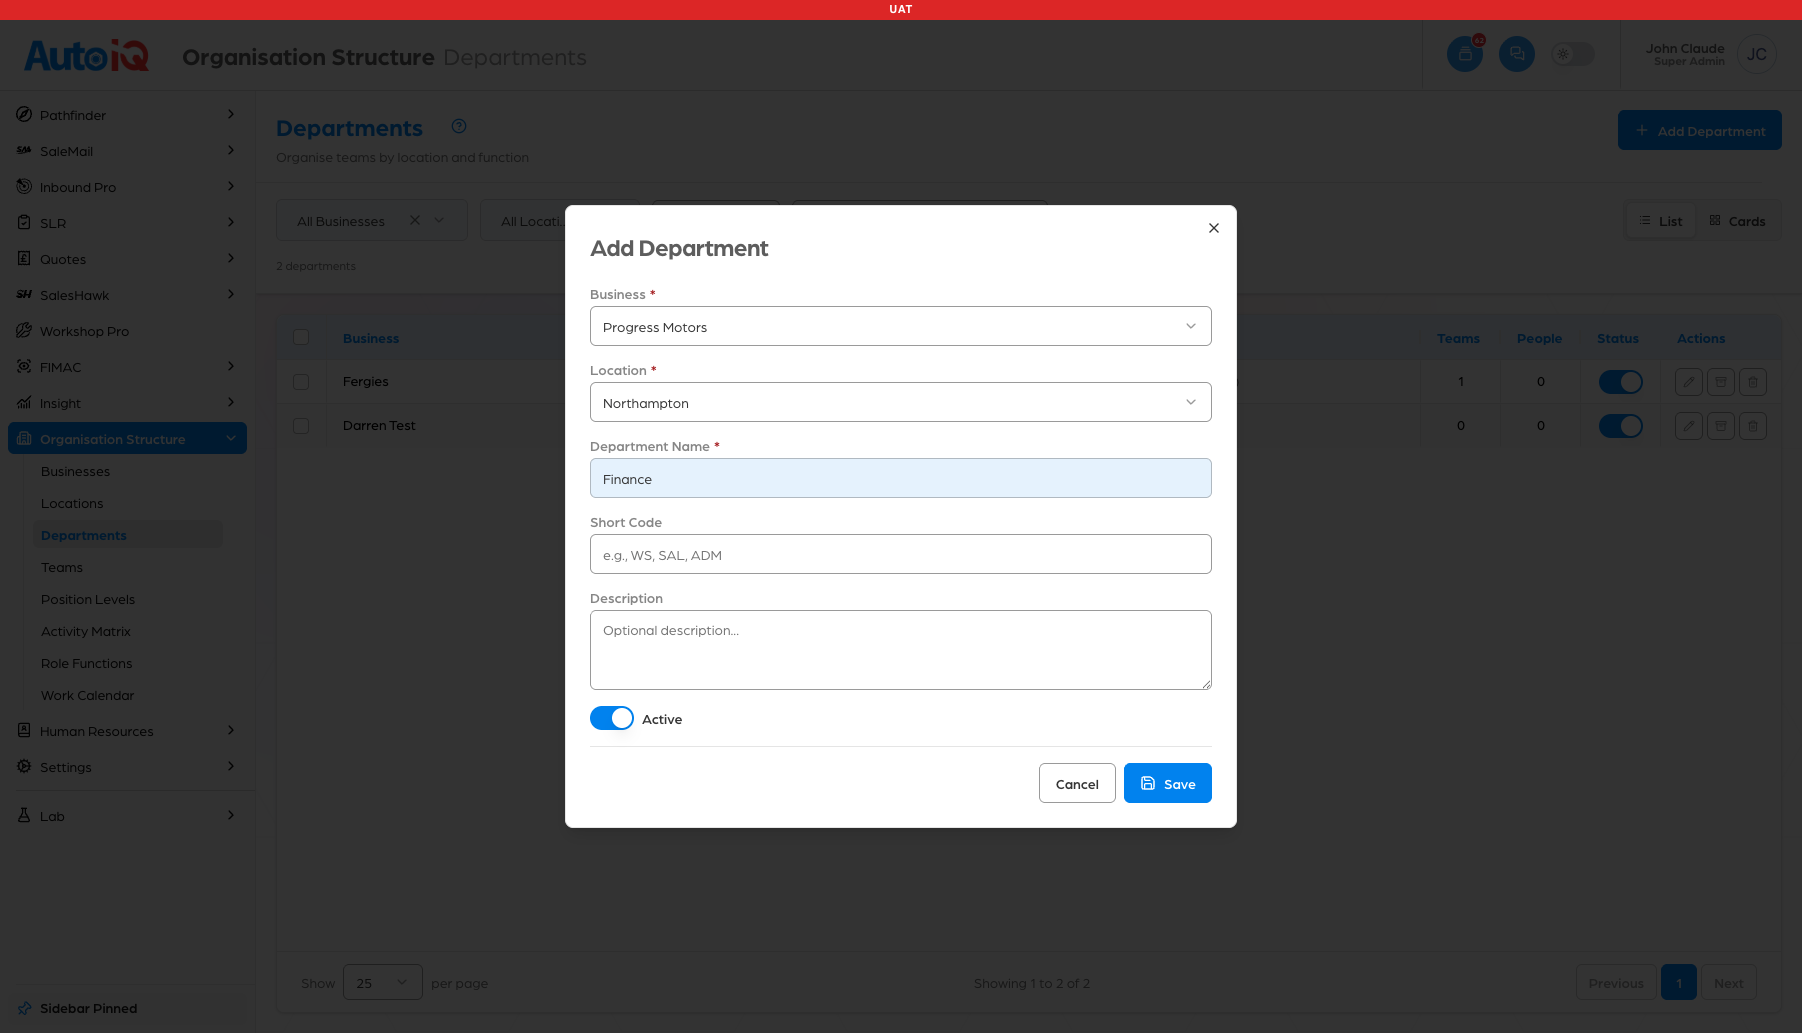1802x1033 pixels.
Task: Open the All Businesses filter dropdown
Action: [x=372, y=220]
